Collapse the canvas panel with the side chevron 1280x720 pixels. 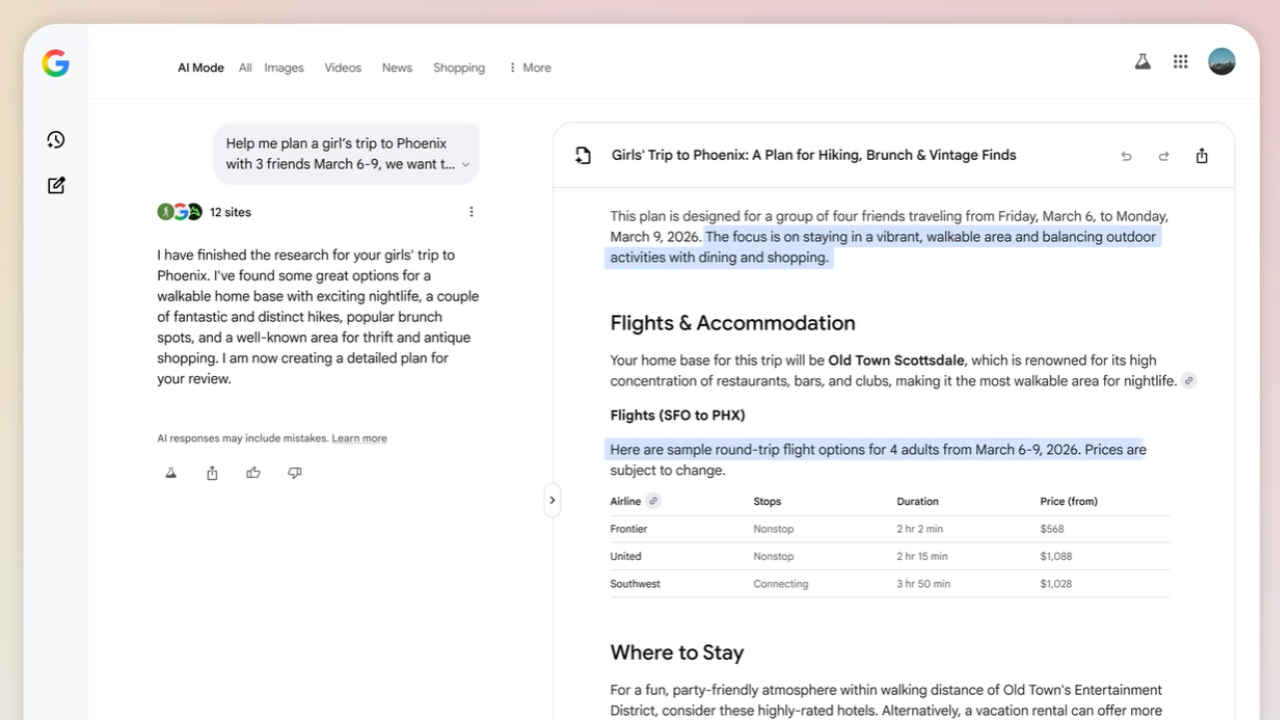click(x=552, y=500)
